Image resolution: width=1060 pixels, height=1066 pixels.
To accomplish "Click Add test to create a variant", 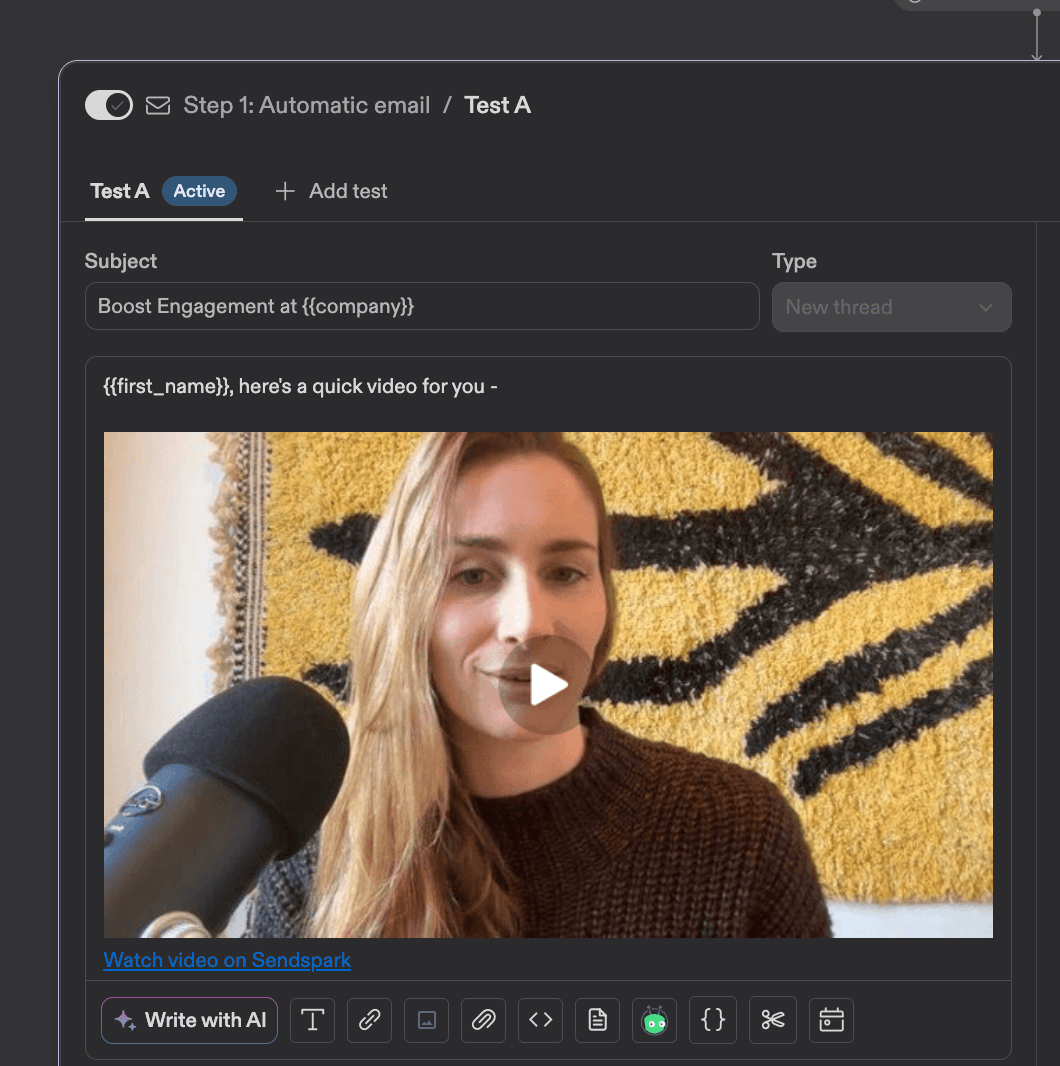I will 331,191.
